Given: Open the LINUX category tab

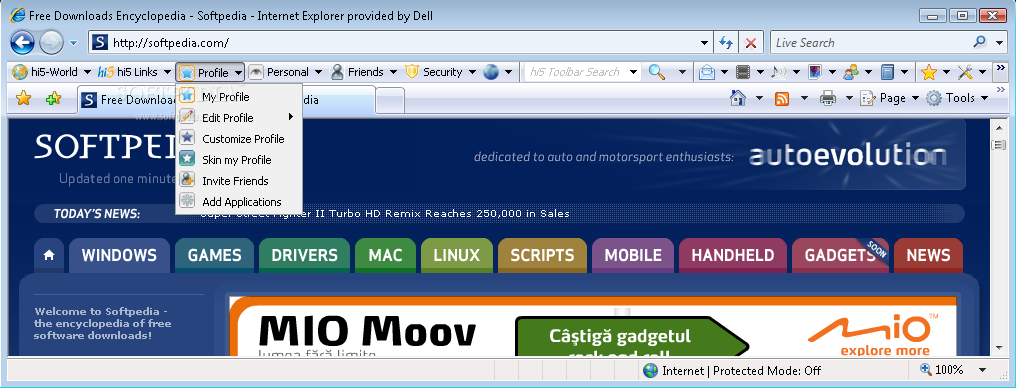Looking at the screenshot, I should (x=457, y=255).
